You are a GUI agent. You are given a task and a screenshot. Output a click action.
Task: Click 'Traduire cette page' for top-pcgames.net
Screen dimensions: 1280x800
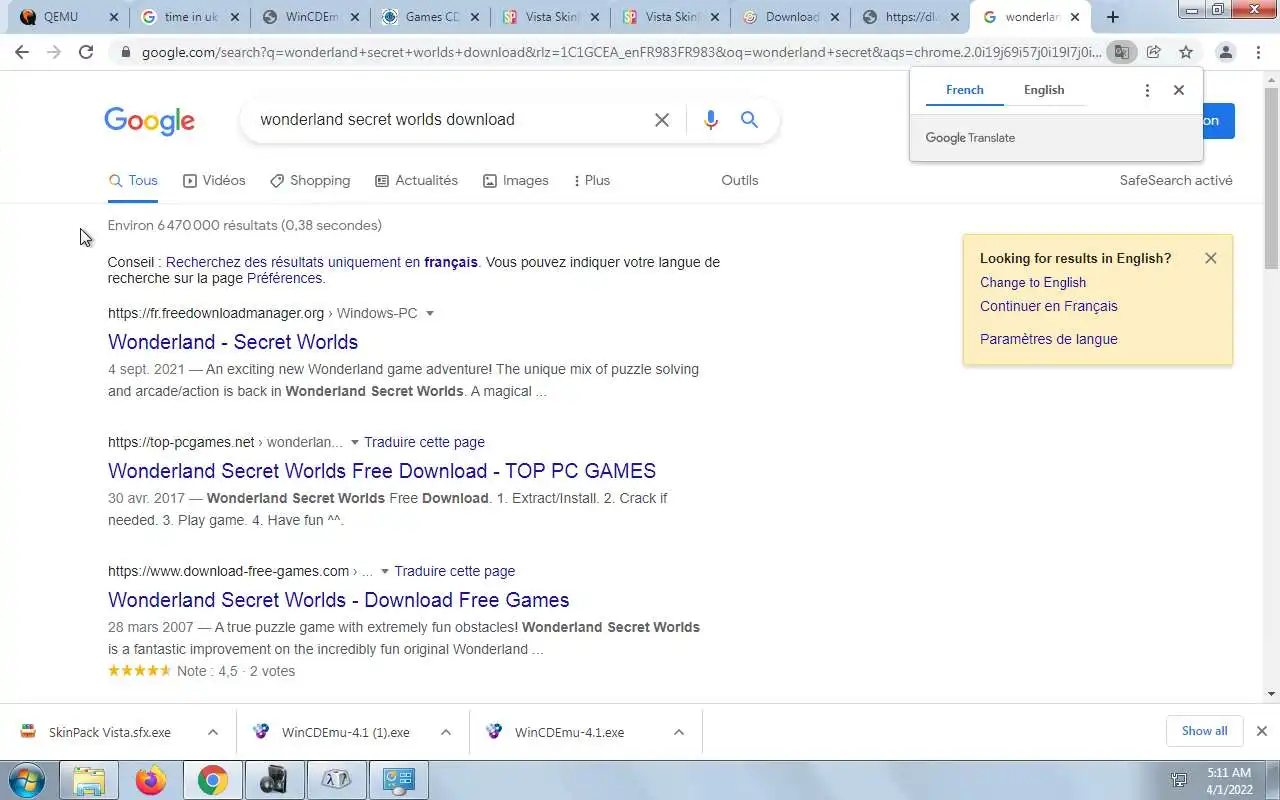click(x=424, y=442)
